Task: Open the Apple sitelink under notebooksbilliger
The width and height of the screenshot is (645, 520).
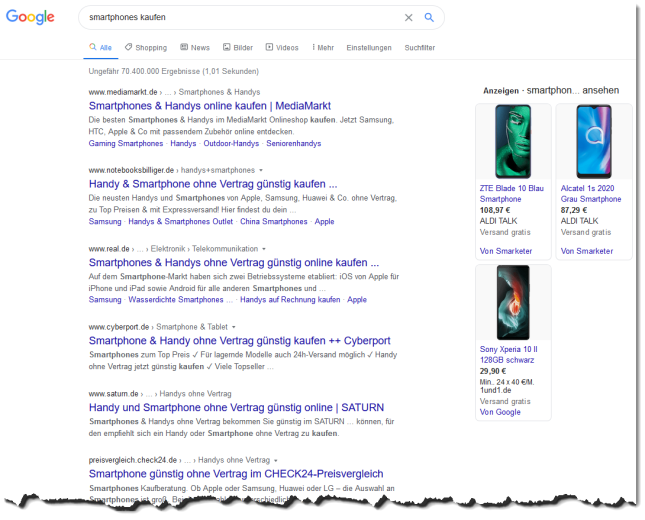Action: tap(324, 221)
